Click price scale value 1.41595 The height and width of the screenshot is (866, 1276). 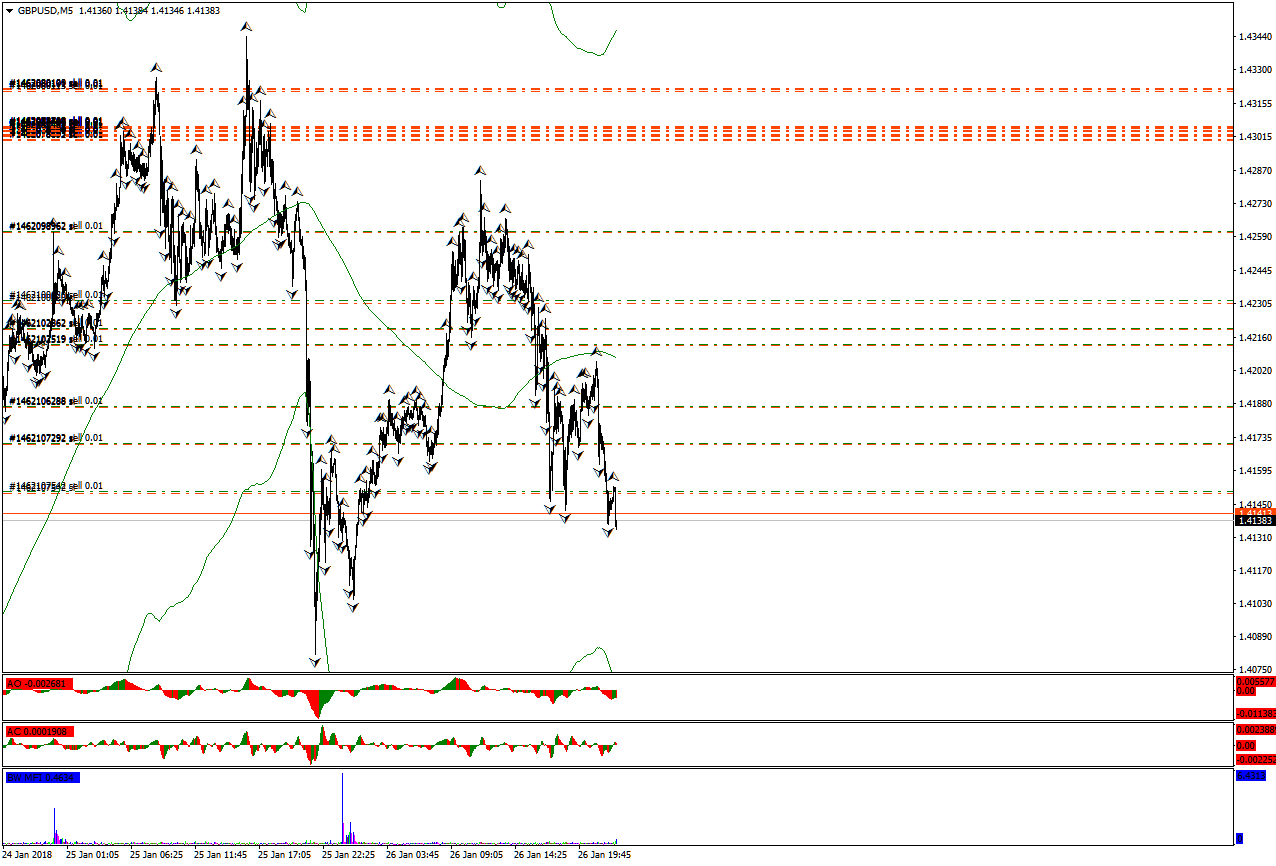[1254, 470]
